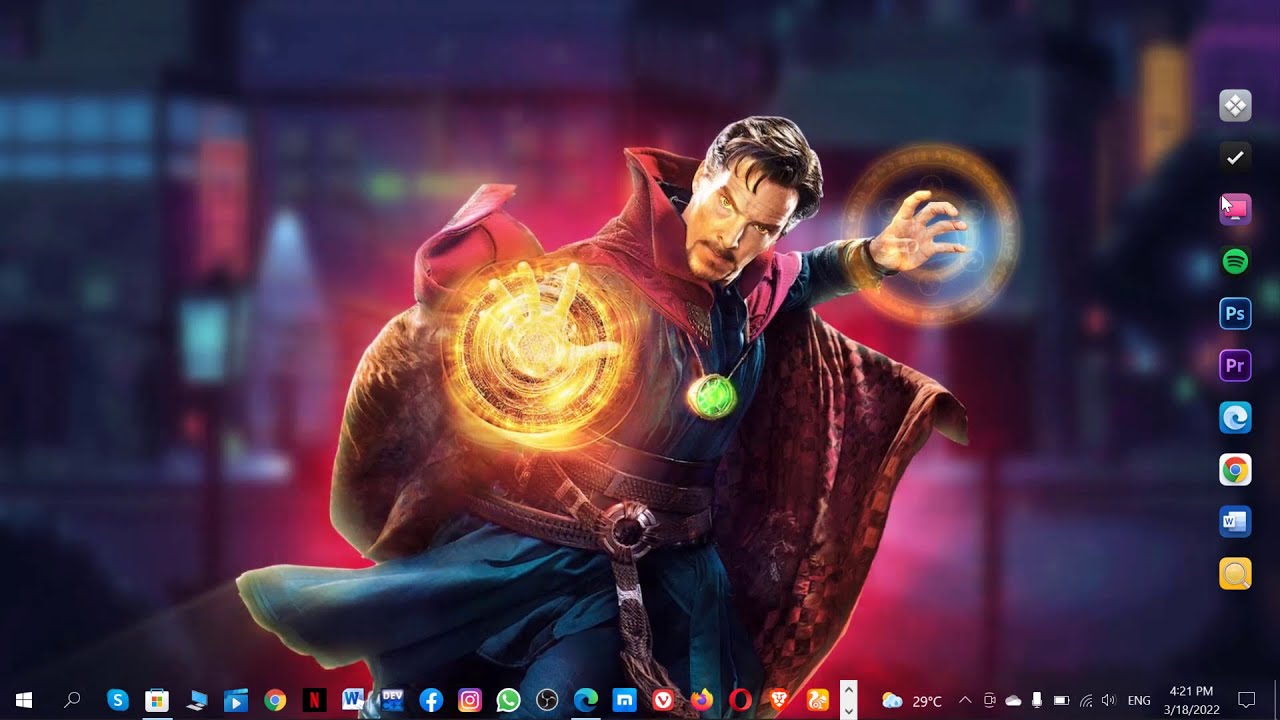Open OneDrive cloud tray icon
The height and width of the screenshot is (720, 1280).
pyautogui.click(x=1013, y=700)
